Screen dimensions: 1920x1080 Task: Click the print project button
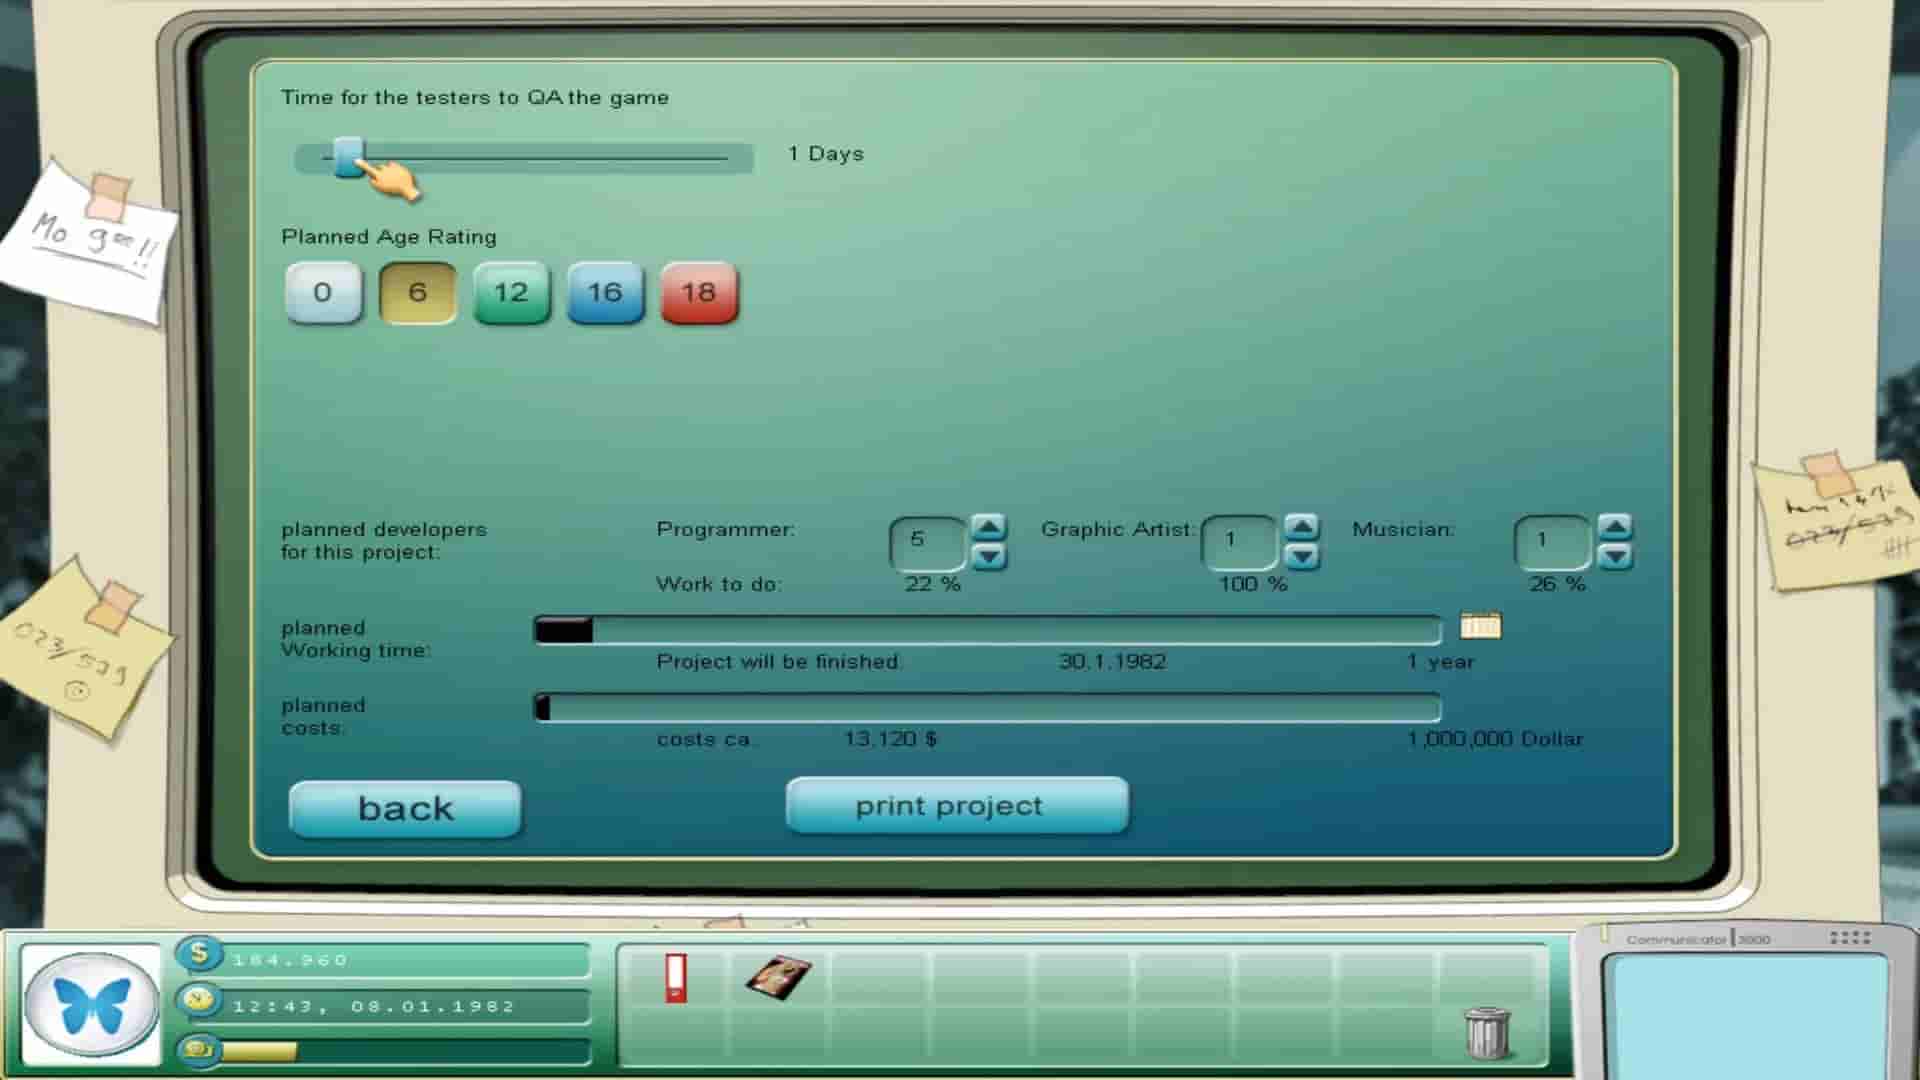point(957,806)
